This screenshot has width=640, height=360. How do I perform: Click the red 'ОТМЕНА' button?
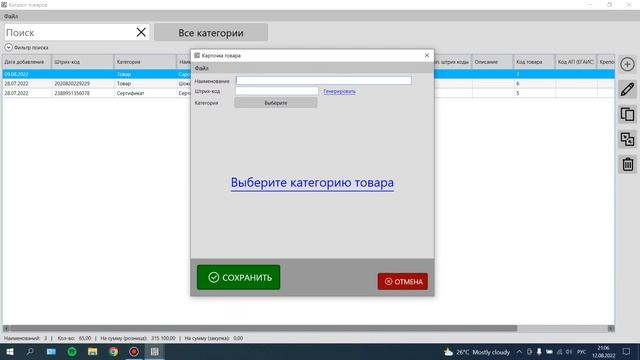click(403, 282)
